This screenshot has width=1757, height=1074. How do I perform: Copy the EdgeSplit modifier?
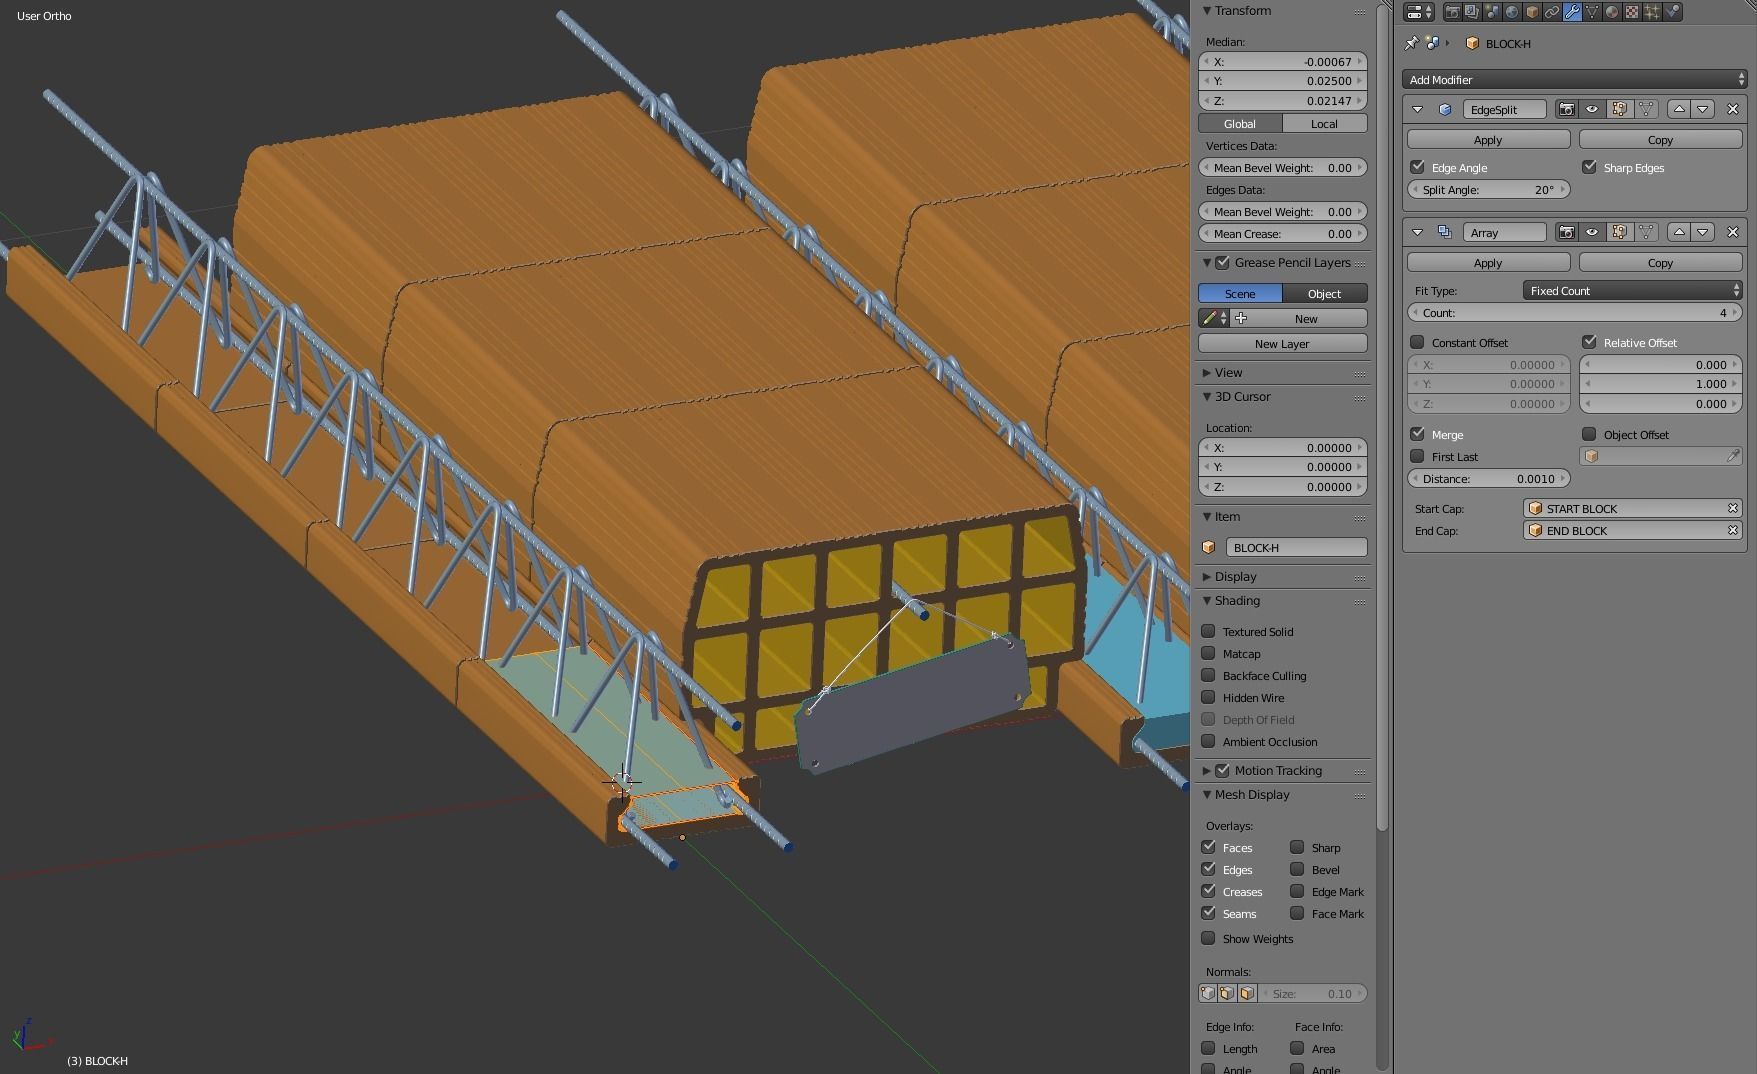point(1660,140)
